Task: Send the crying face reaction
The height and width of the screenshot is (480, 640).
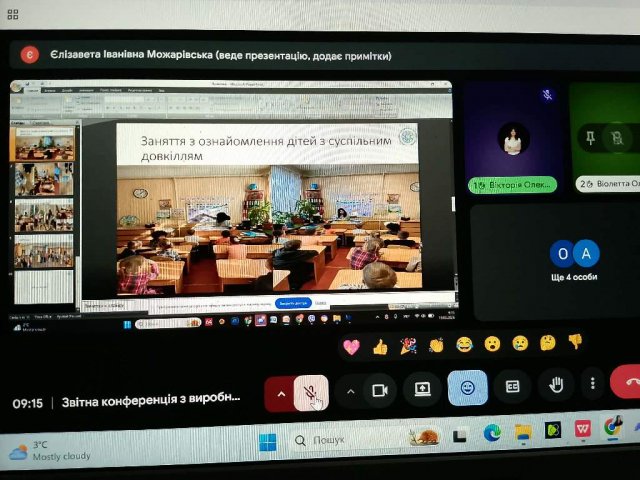Action: coord(520,343)
